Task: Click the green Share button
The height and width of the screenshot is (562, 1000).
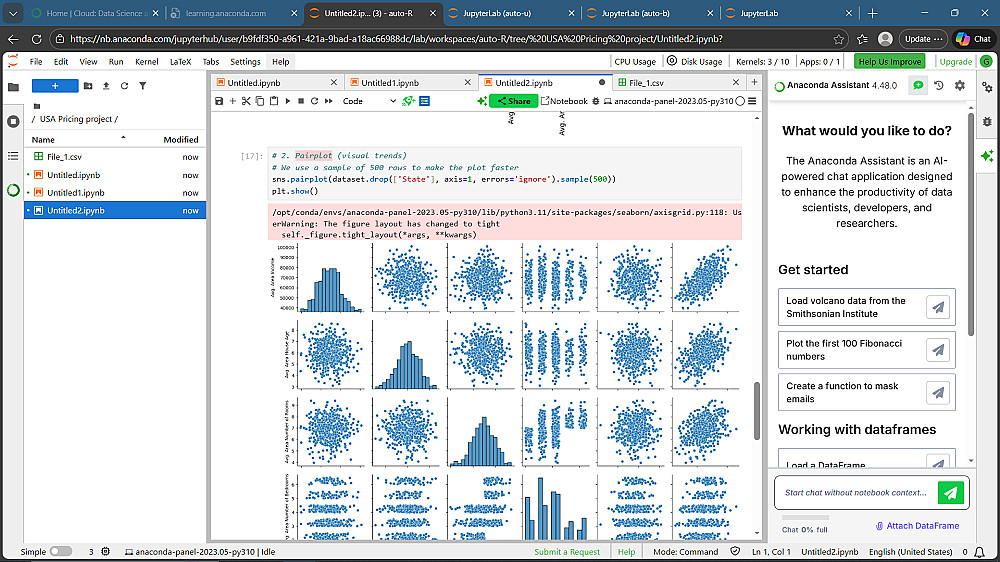Action: (x=514, y=101)
